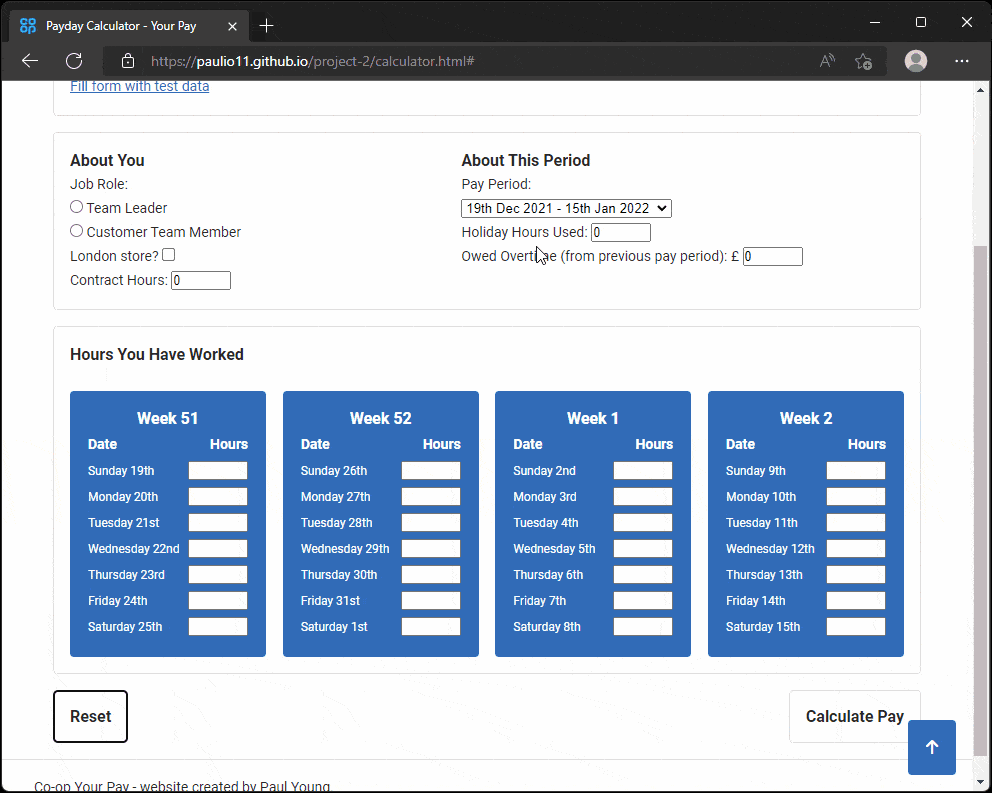Choose Customer Team Member radio button
992x793 pixels.
pos(77,231)
